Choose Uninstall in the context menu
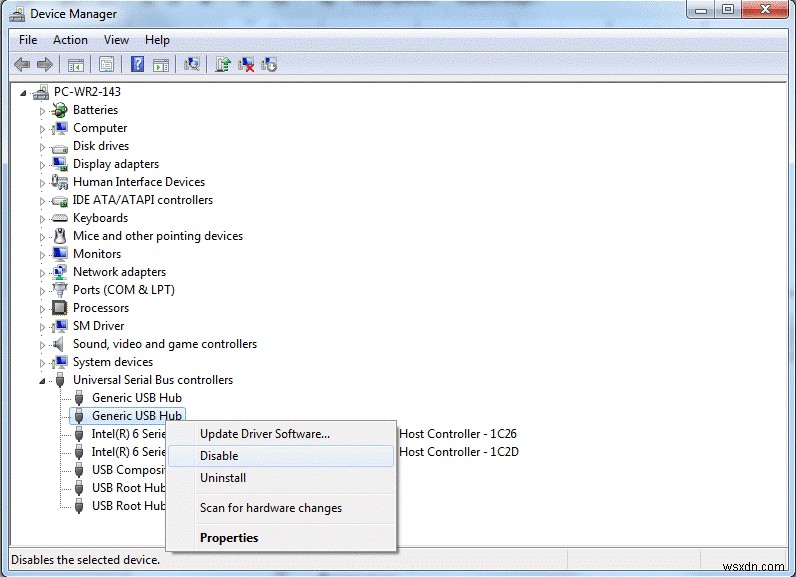The height and width of the screenshot is (577, 796). (x=280, y=478)
